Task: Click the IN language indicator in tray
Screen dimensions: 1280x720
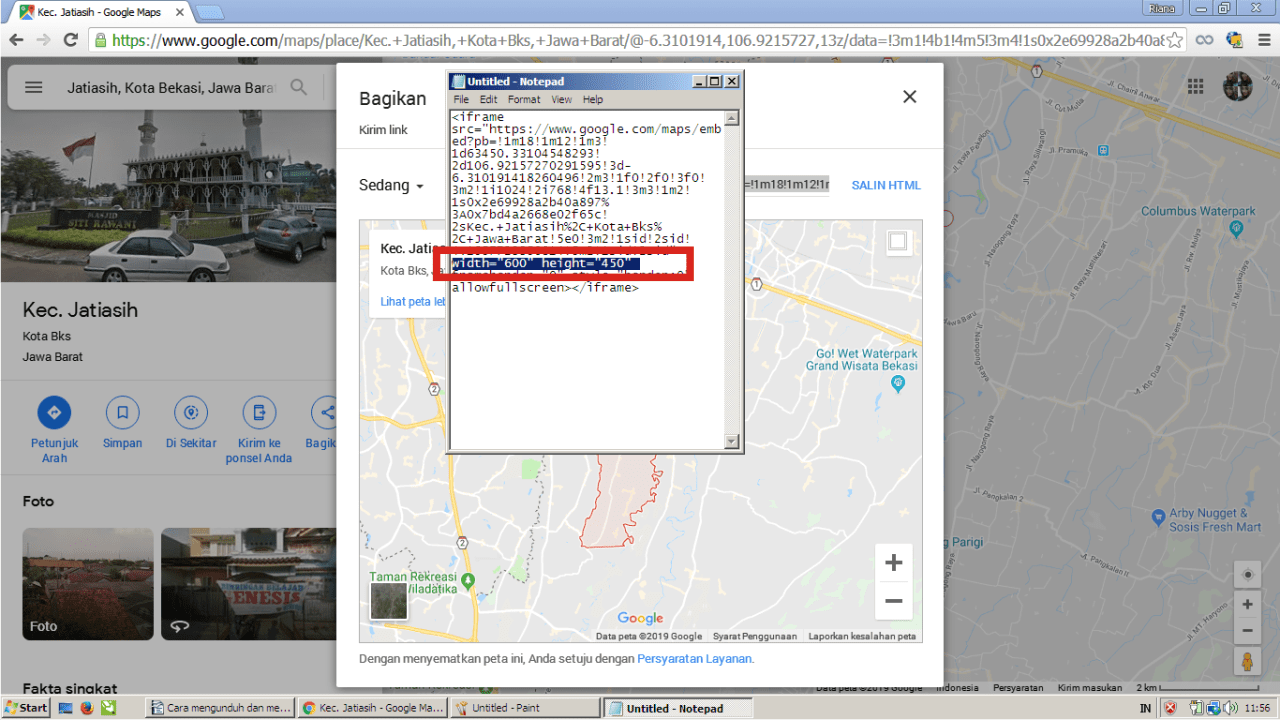Action: pos(1145,708)
